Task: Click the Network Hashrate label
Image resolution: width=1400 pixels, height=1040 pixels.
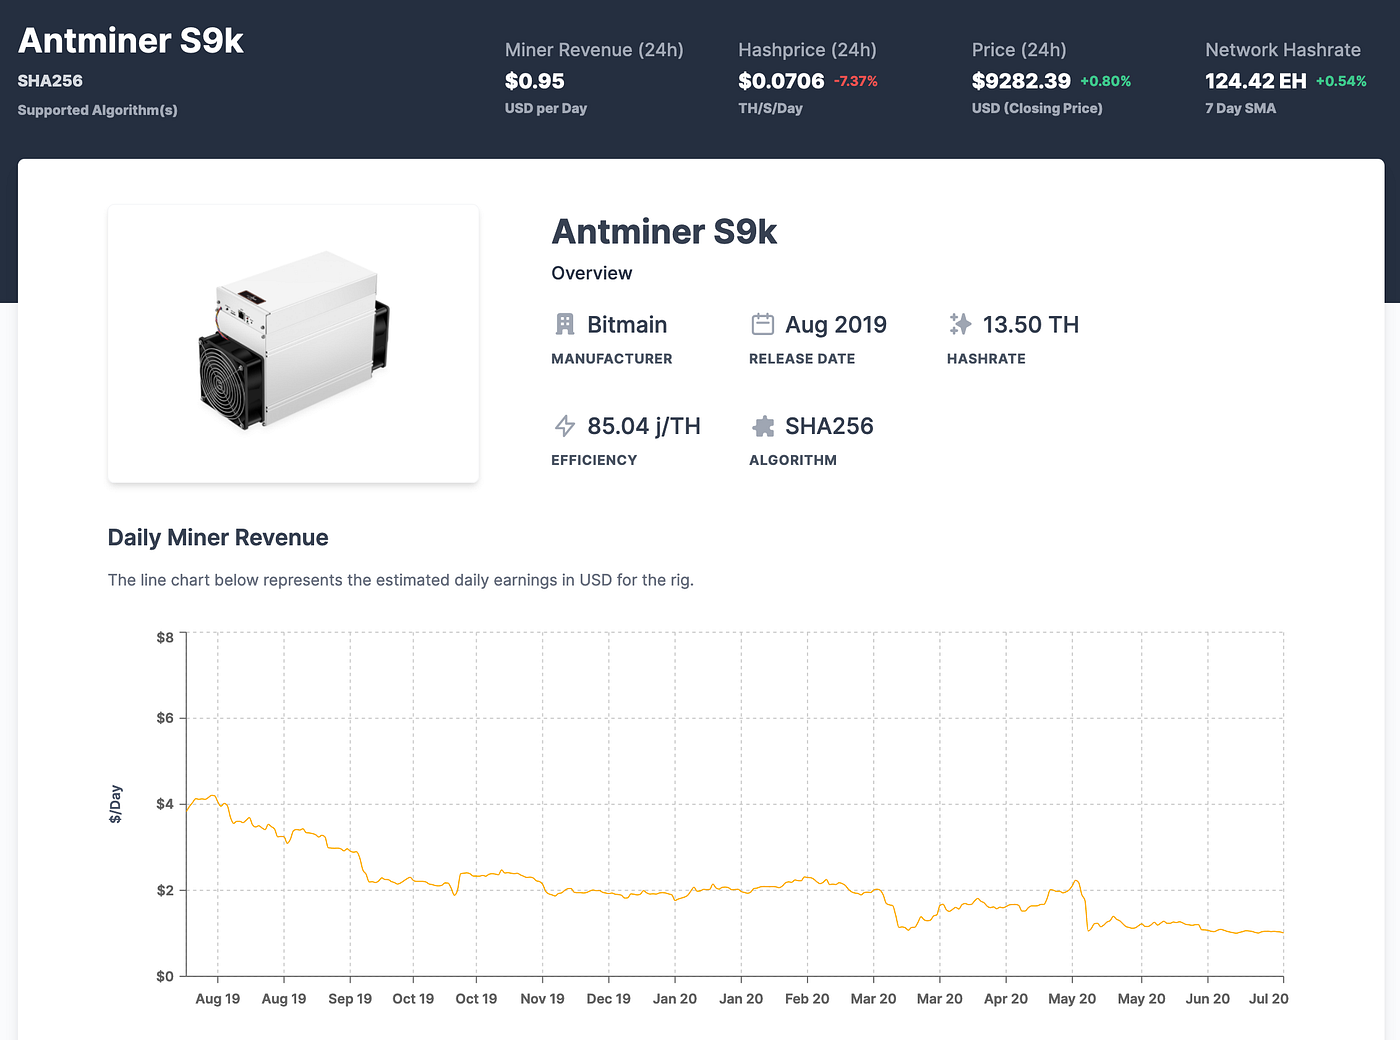Action: [1283, 50]
